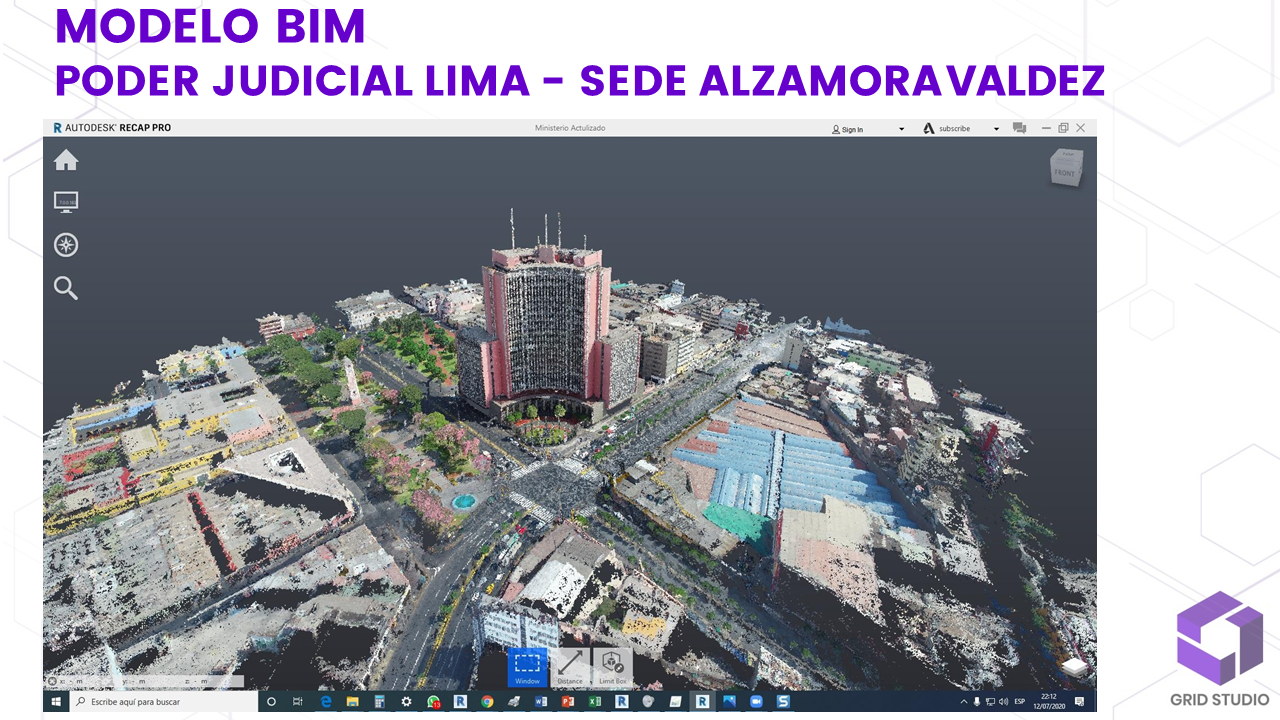Choose the Limit Box tool
The image size is (1280, 720).
pos(613,667)
